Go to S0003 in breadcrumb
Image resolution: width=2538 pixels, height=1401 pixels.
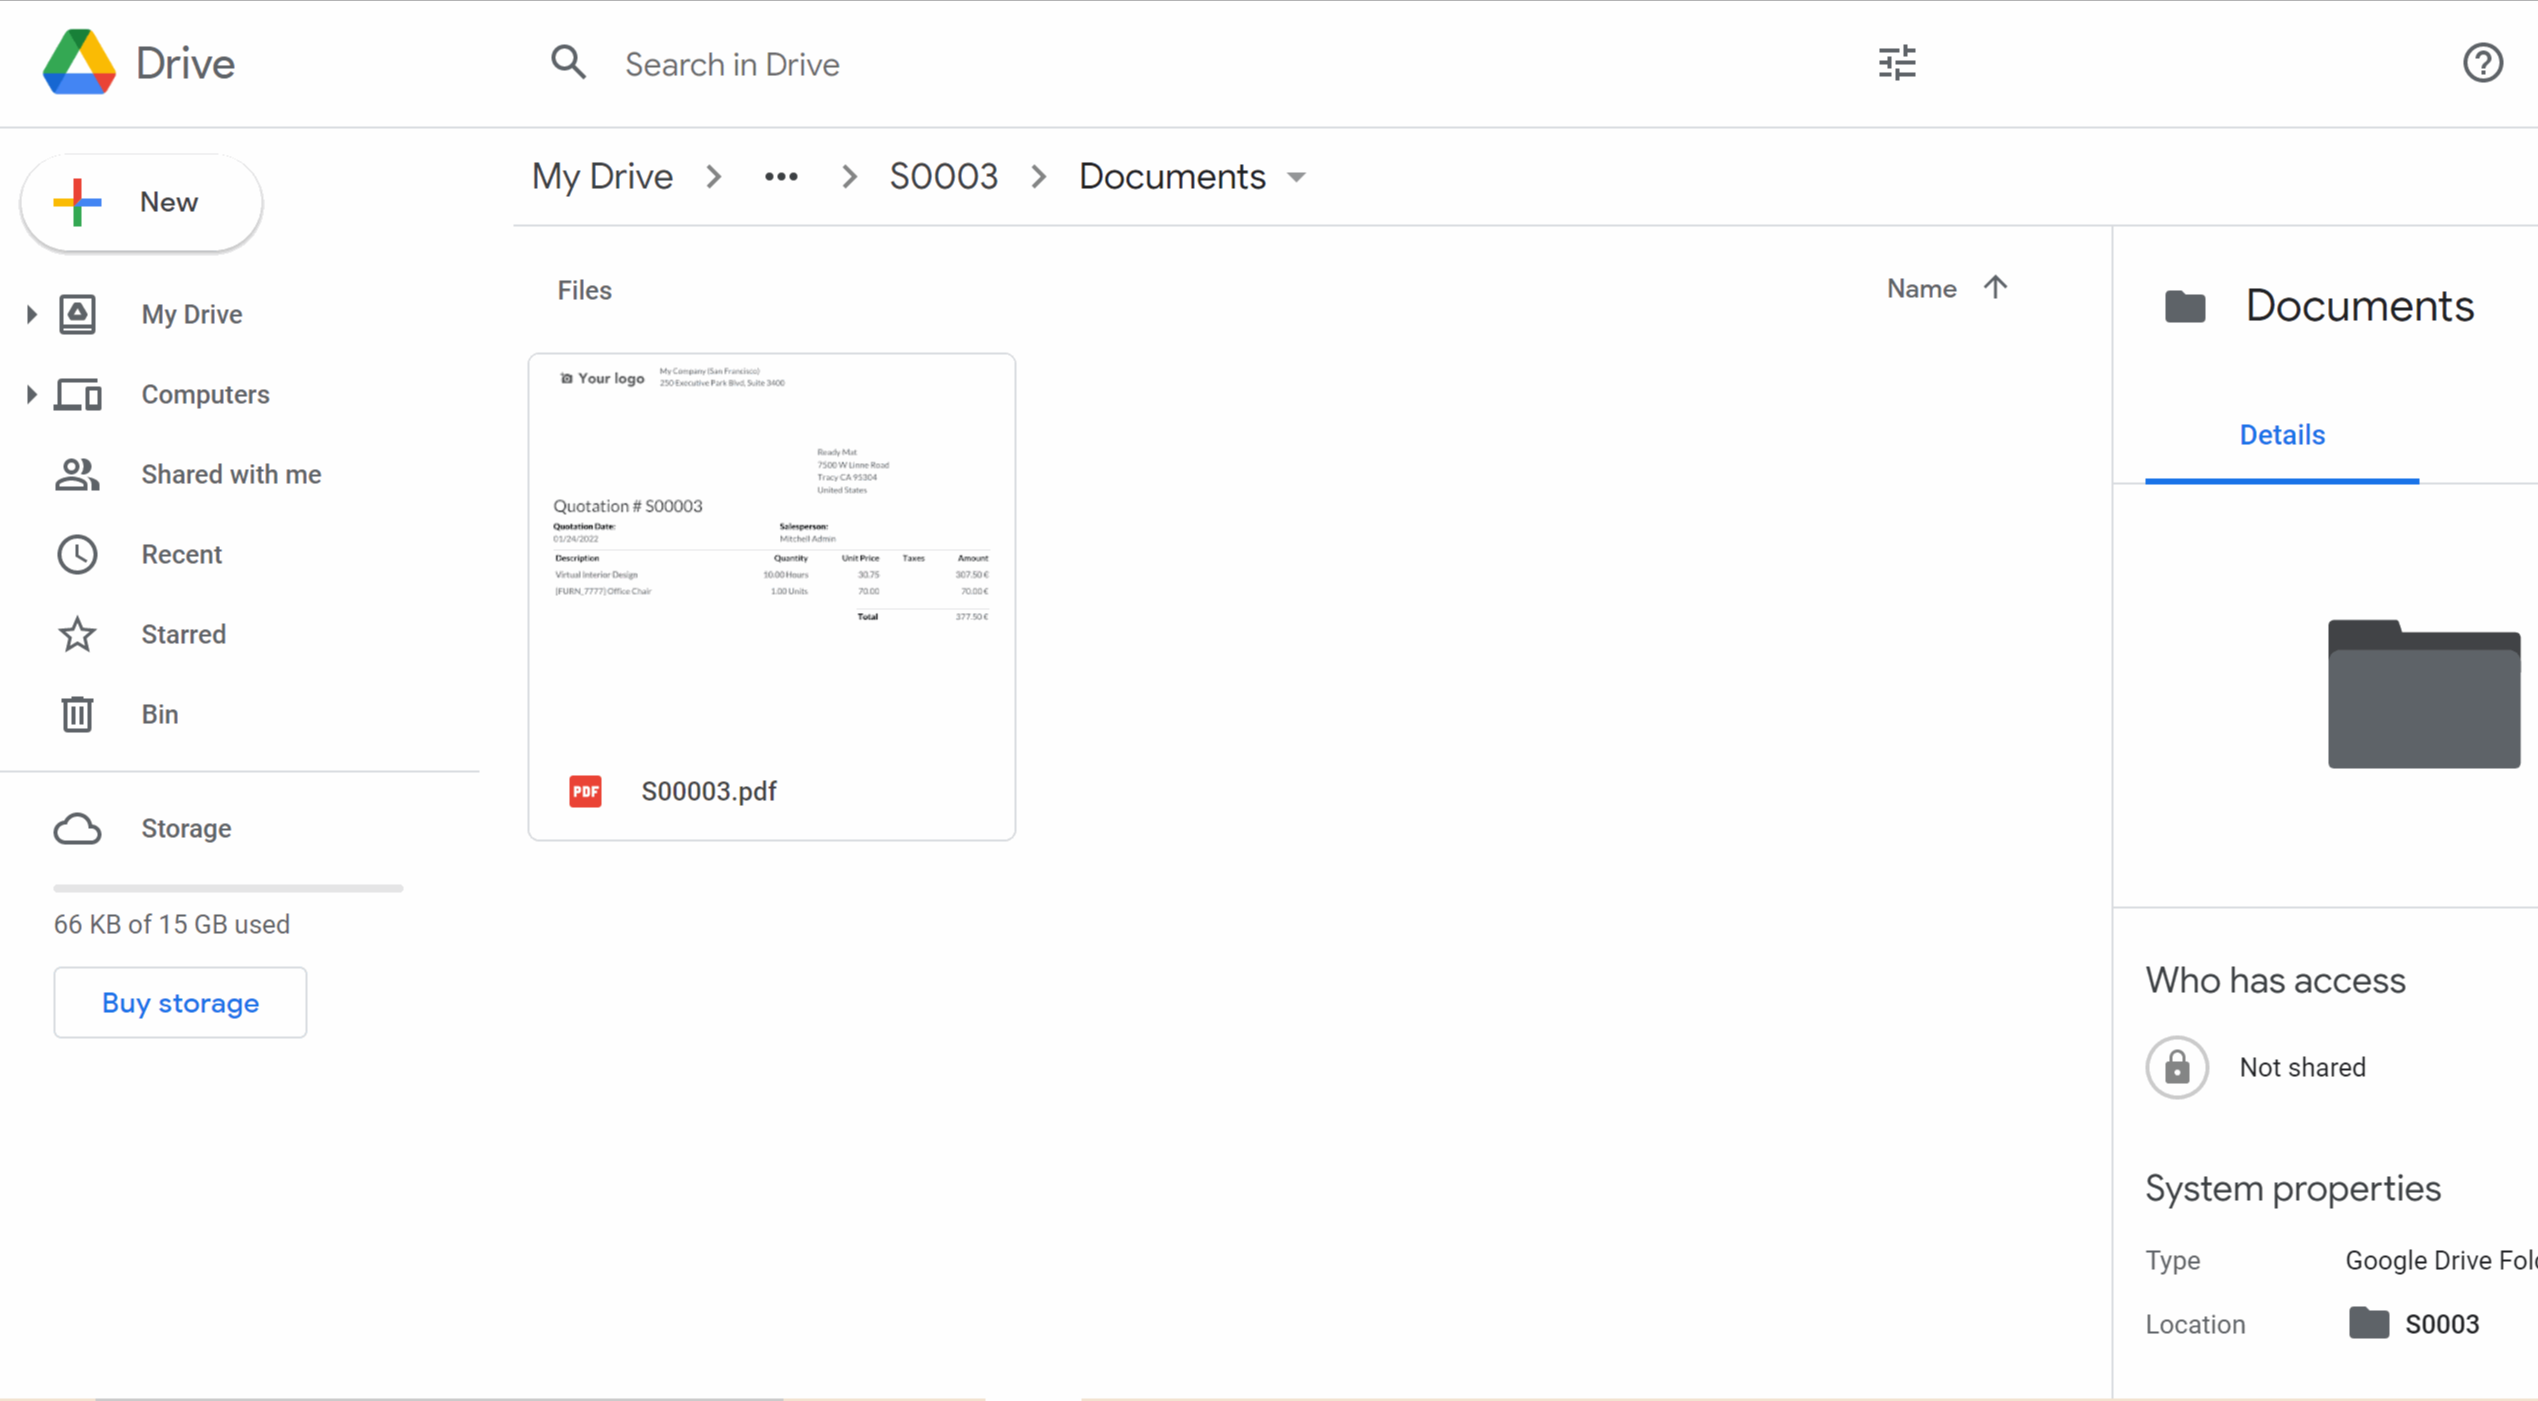coord(943,177)
